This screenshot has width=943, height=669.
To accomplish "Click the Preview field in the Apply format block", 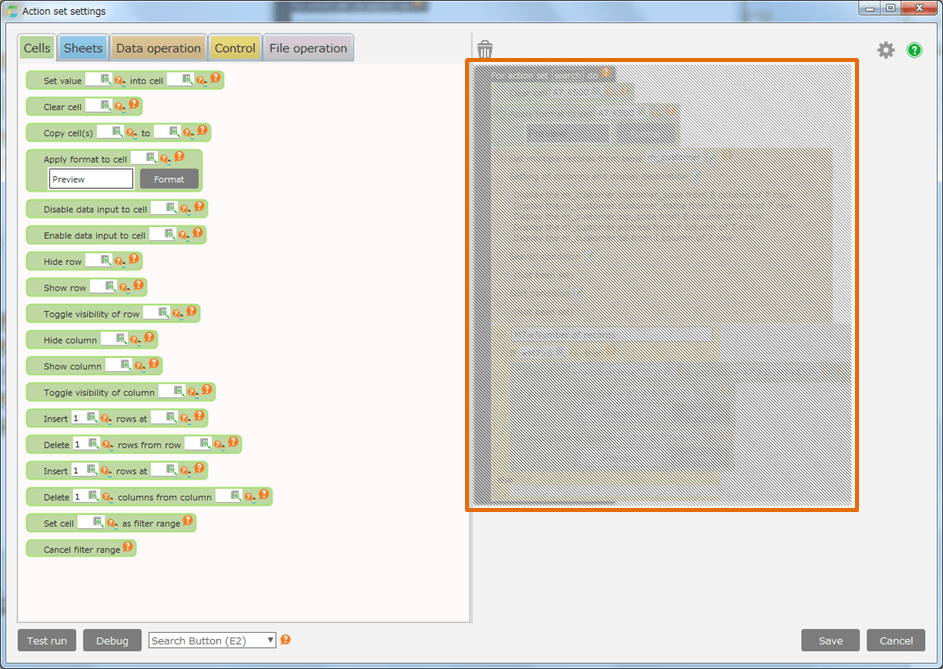I will [x=91, y=179].
